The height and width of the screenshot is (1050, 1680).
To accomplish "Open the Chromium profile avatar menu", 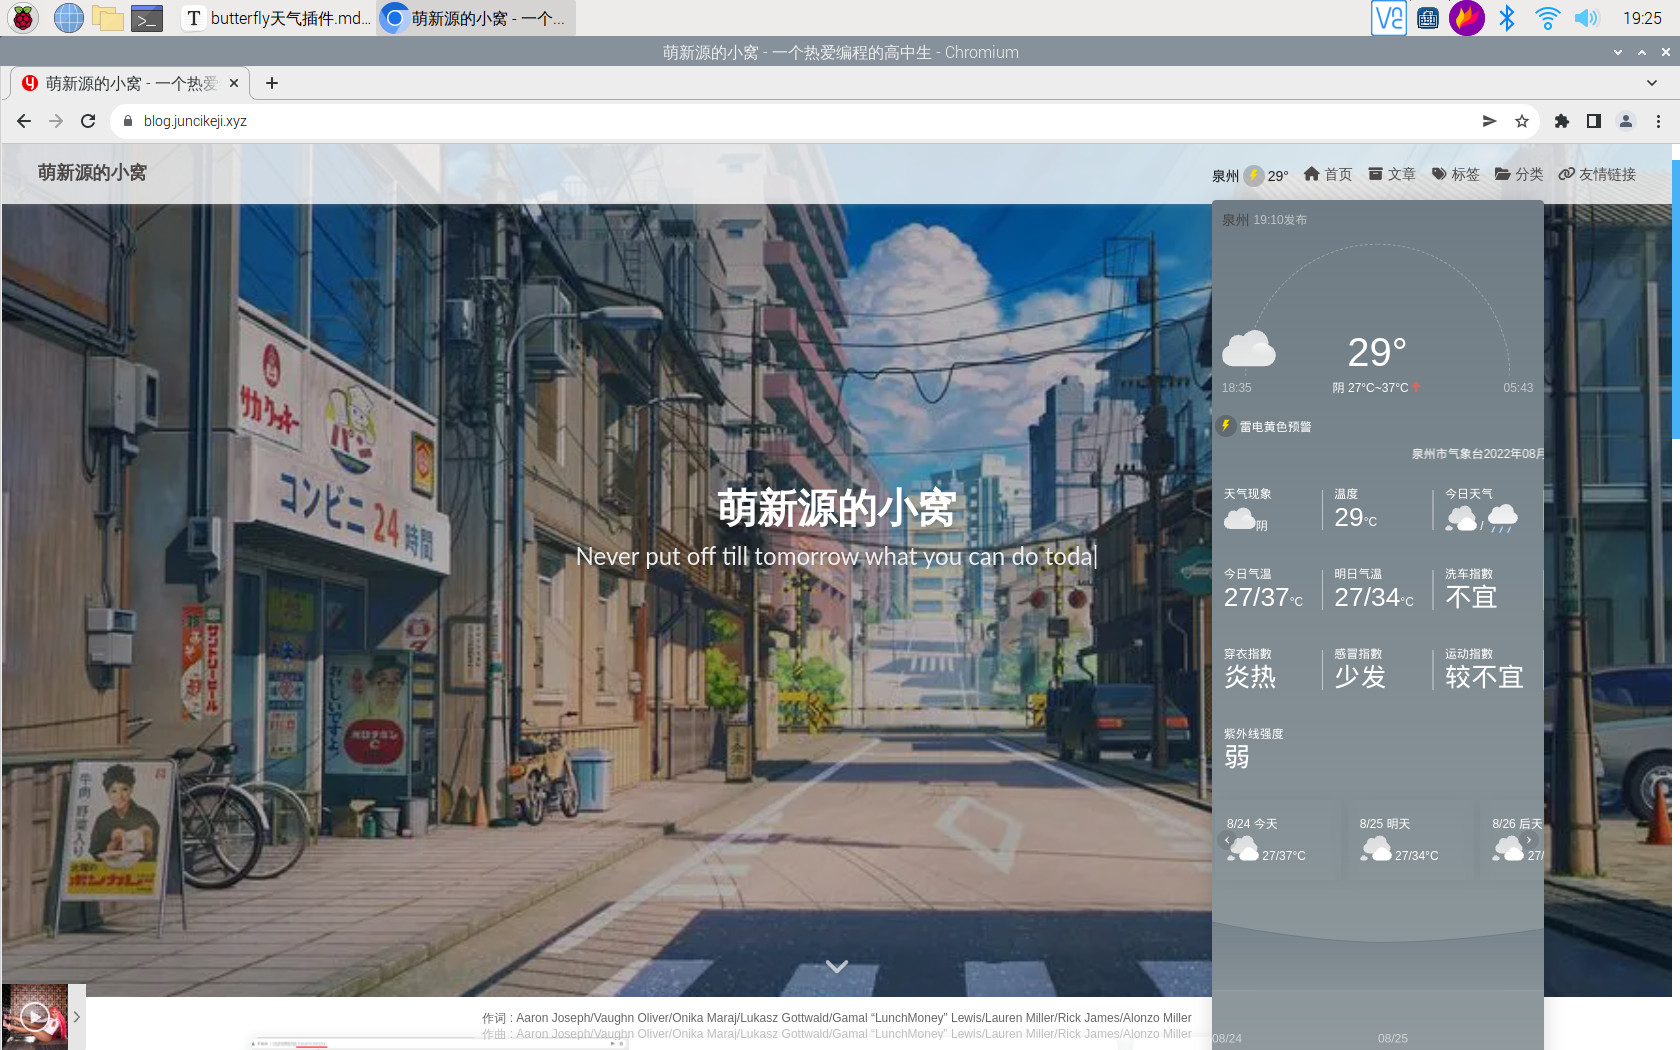I will 1626,121.
